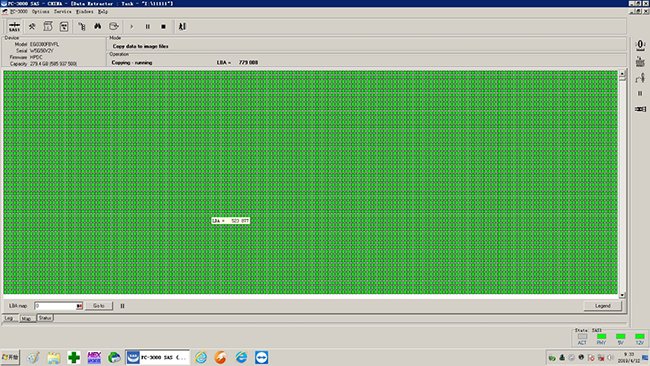The height and width of the screenshot is (366, 650).
Task: Click the Copy data to image files mode text
Action: point(141,46)
